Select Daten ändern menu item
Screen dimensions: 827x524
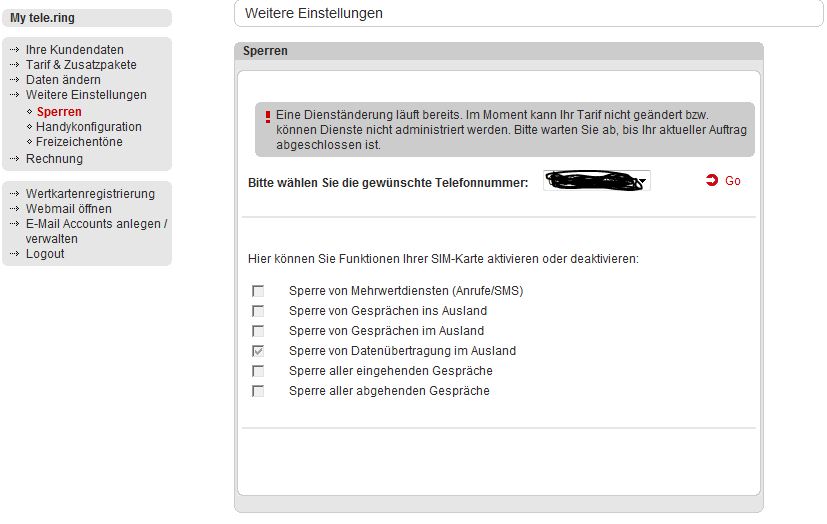[63, 80]
